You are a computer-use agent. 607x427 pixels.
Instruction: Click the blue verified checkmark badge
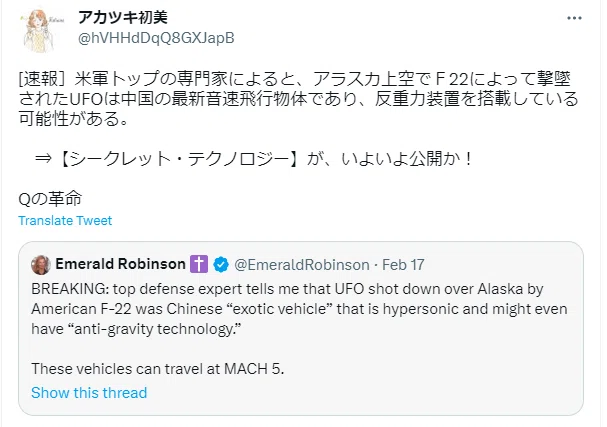coord(221,265)
